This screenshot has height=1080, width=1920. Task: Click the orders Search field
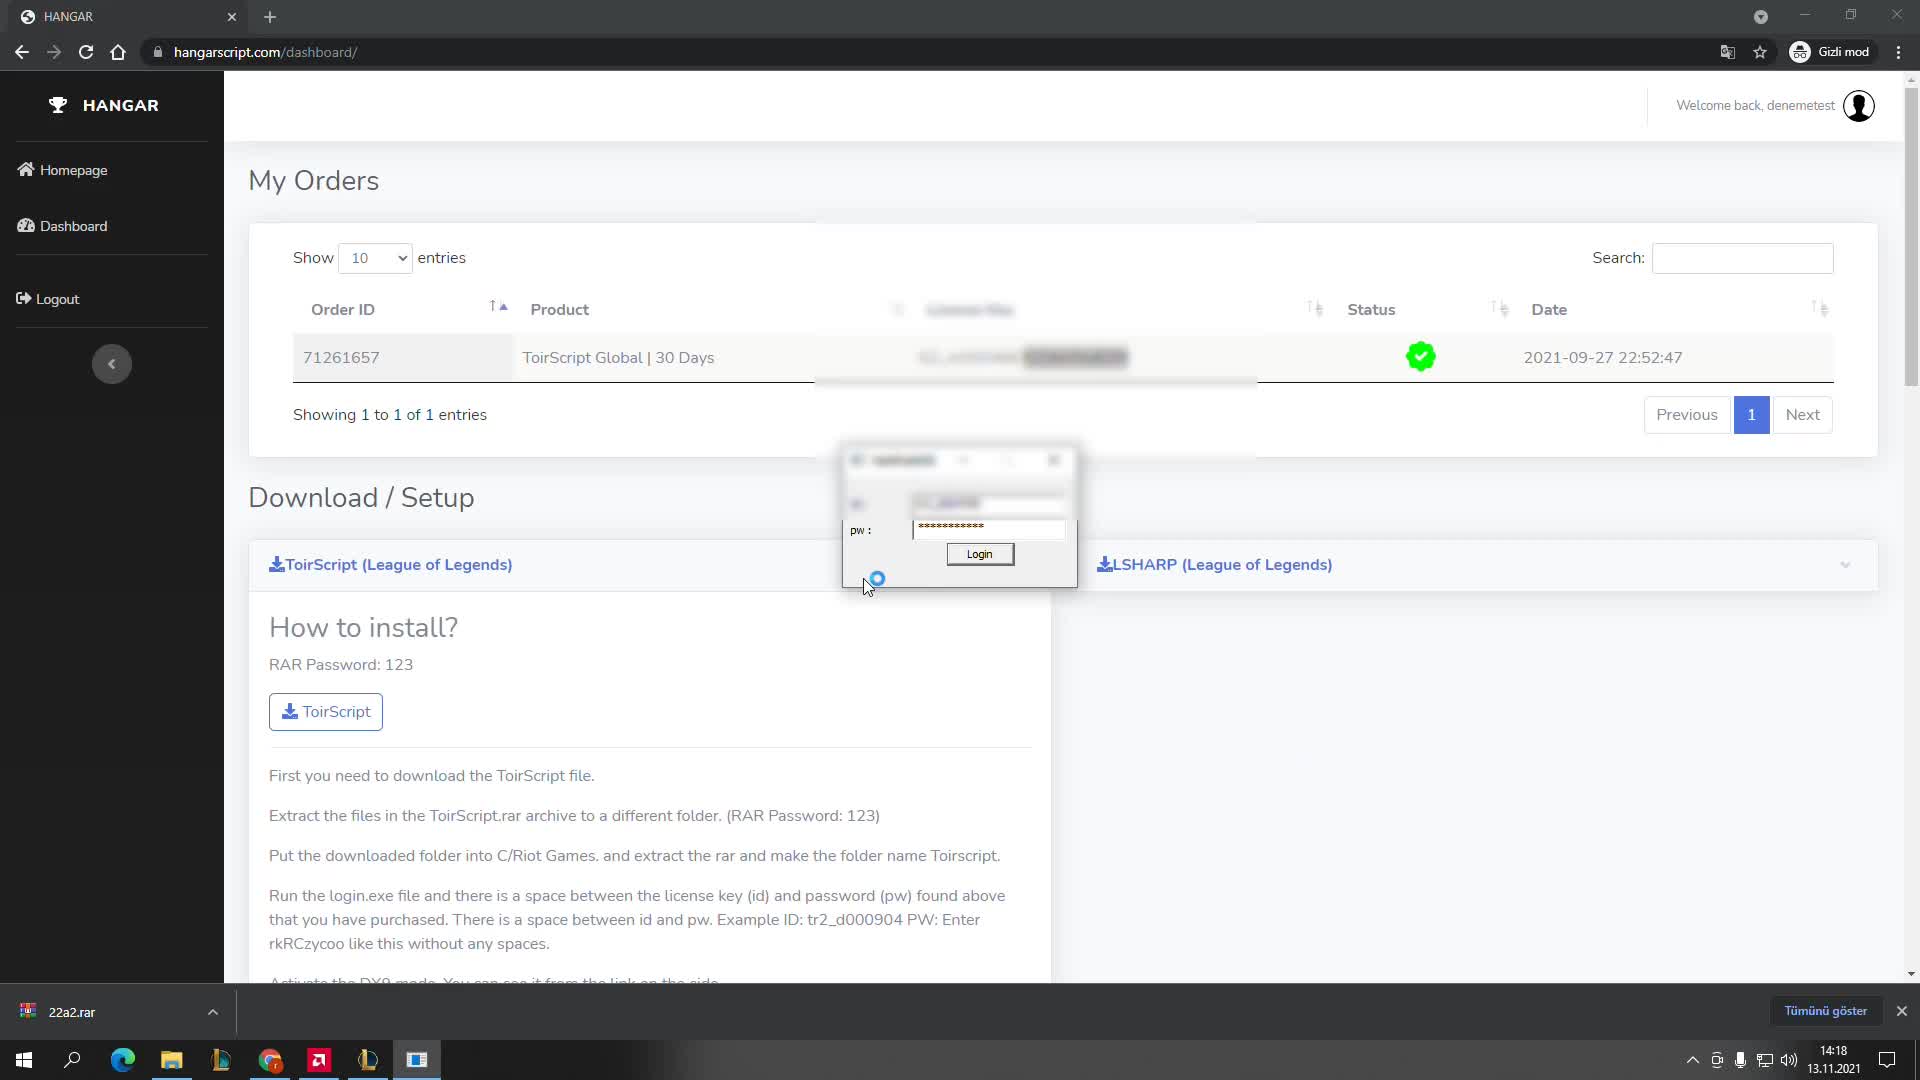[1742, 258]
